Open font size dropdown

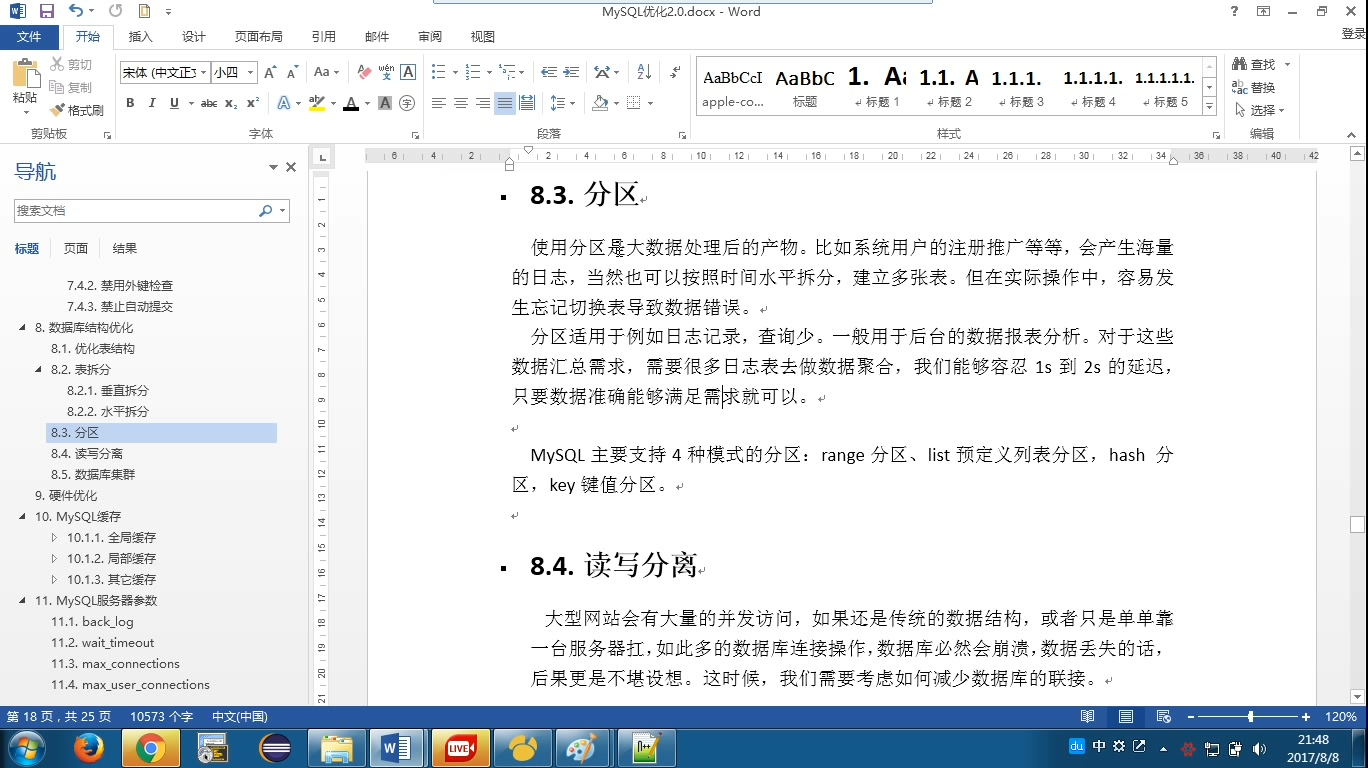click(250, 73)
